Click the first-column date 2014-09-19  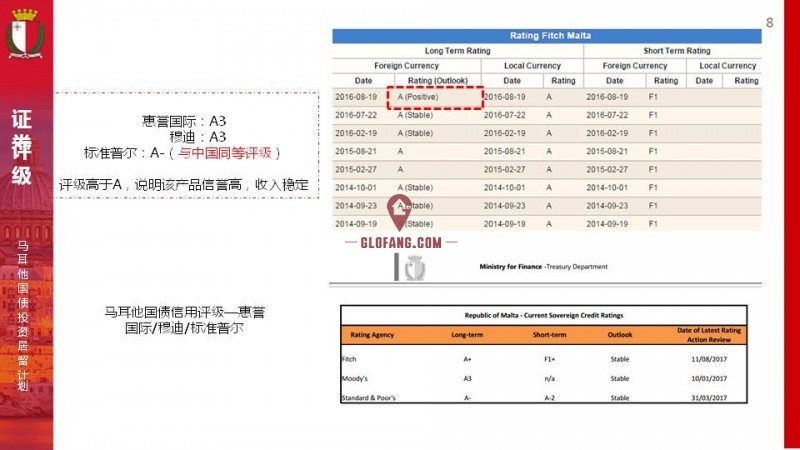point(356,224)
